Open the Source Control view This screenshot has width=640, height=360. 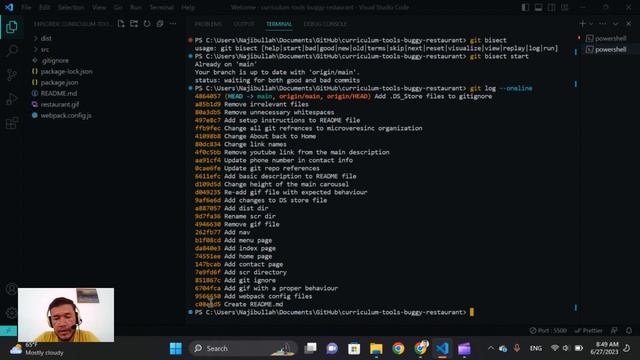(11, 75)
